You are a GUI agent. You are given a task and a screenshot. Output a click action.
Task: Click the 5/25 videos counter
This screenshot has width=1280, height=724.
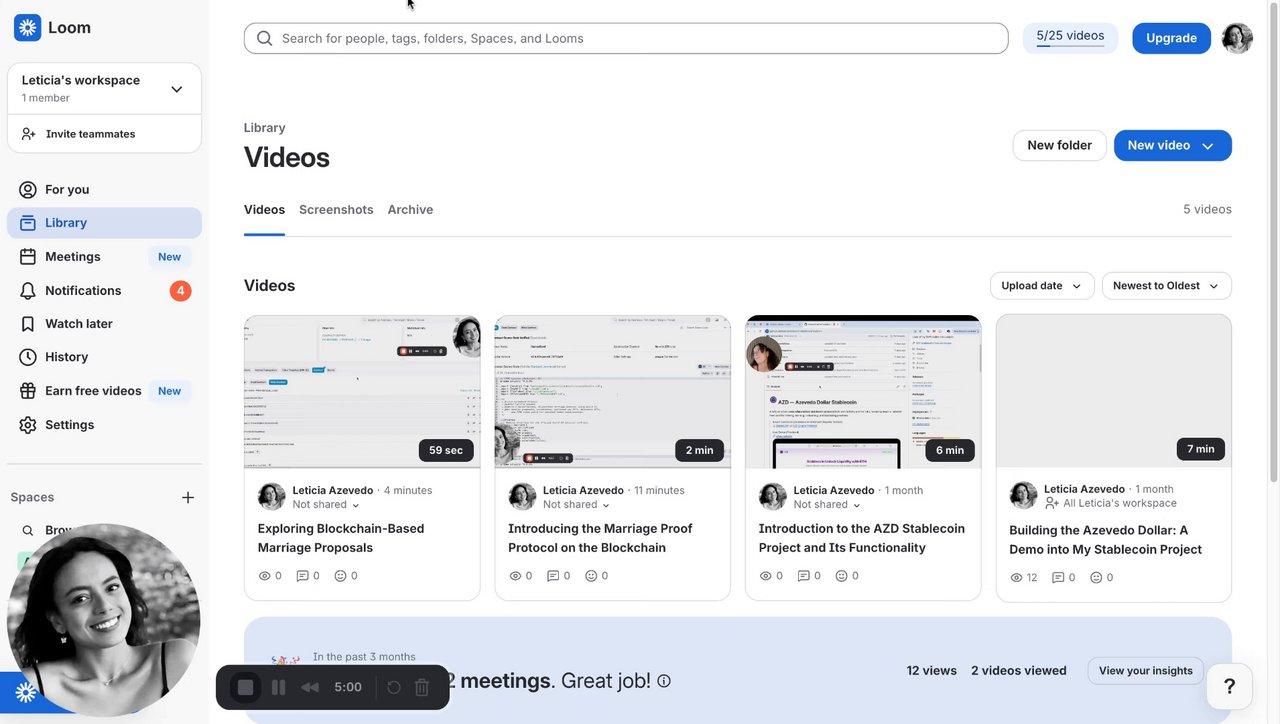coord(1070,38)
